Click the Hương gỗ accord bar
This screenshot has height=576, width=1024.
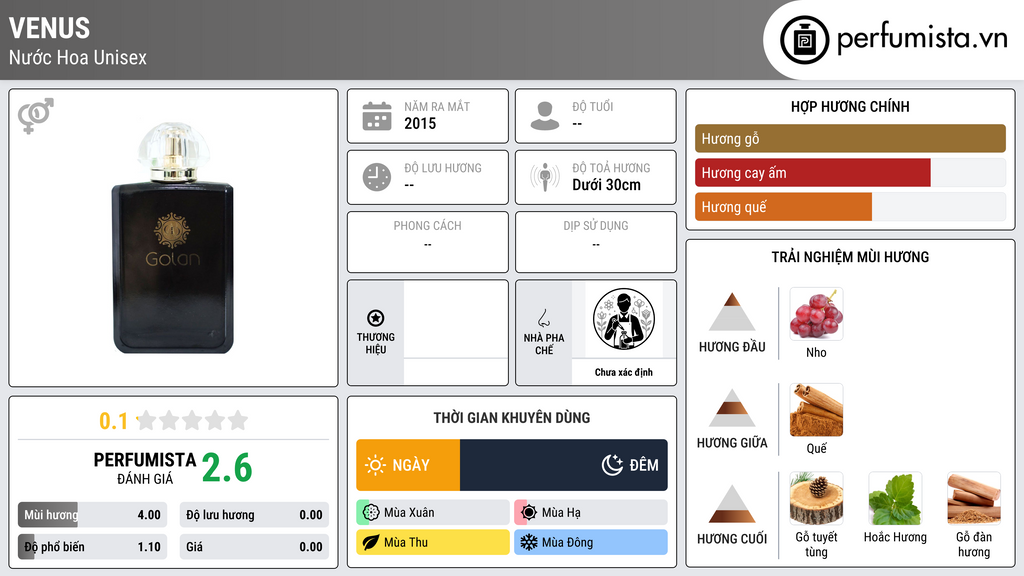(850, 138)
